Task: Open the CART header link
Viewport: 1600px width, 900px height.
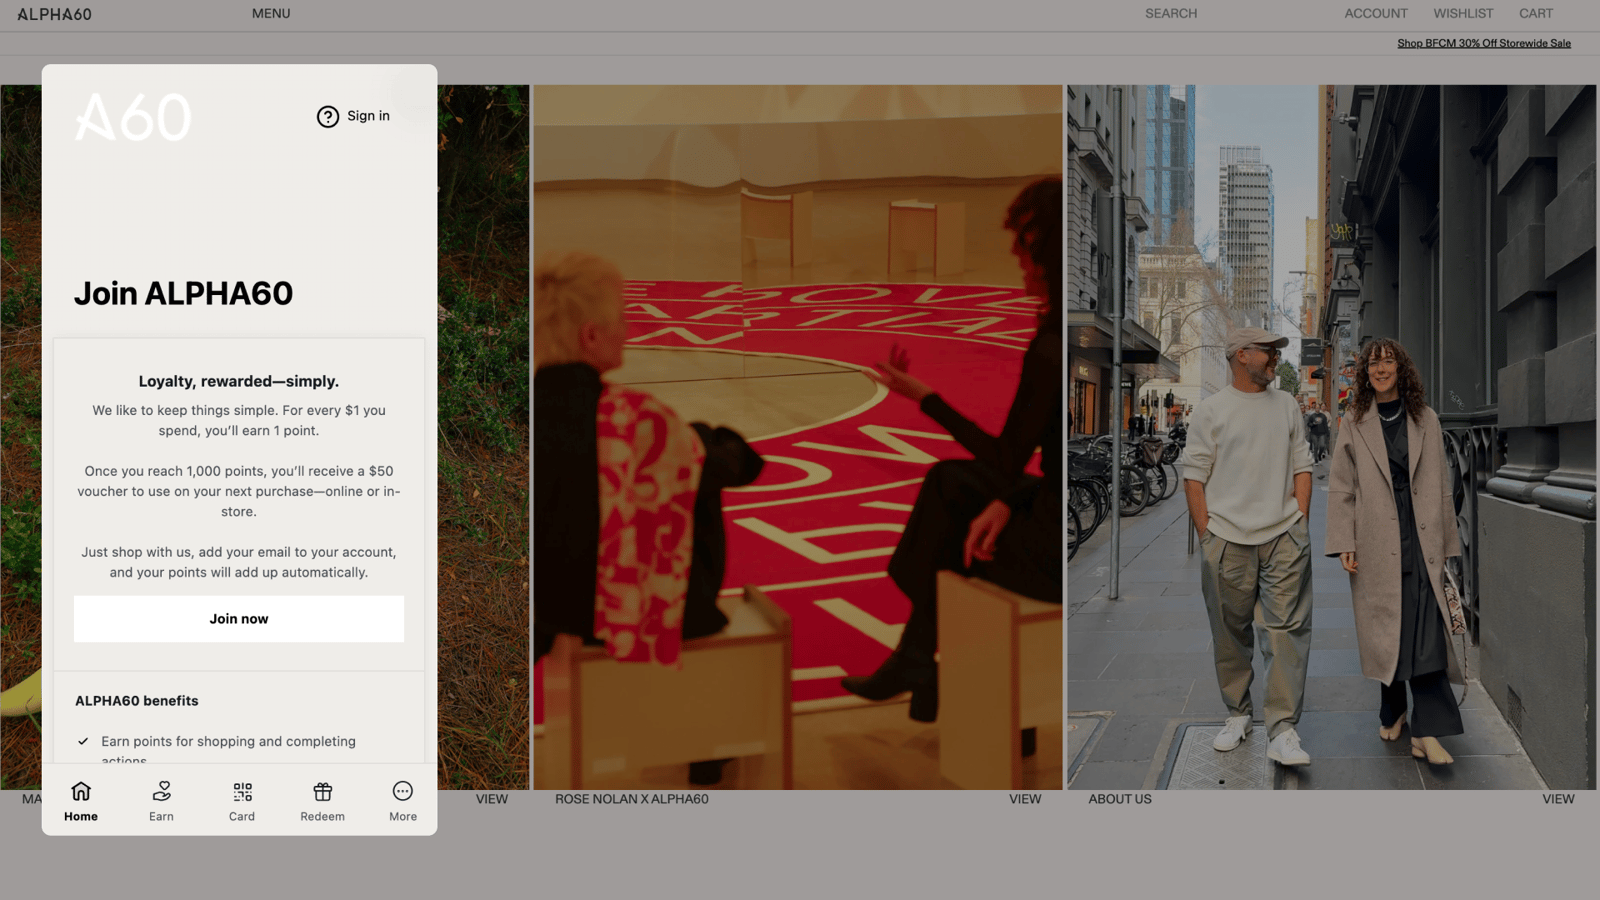Action: 1536,14
